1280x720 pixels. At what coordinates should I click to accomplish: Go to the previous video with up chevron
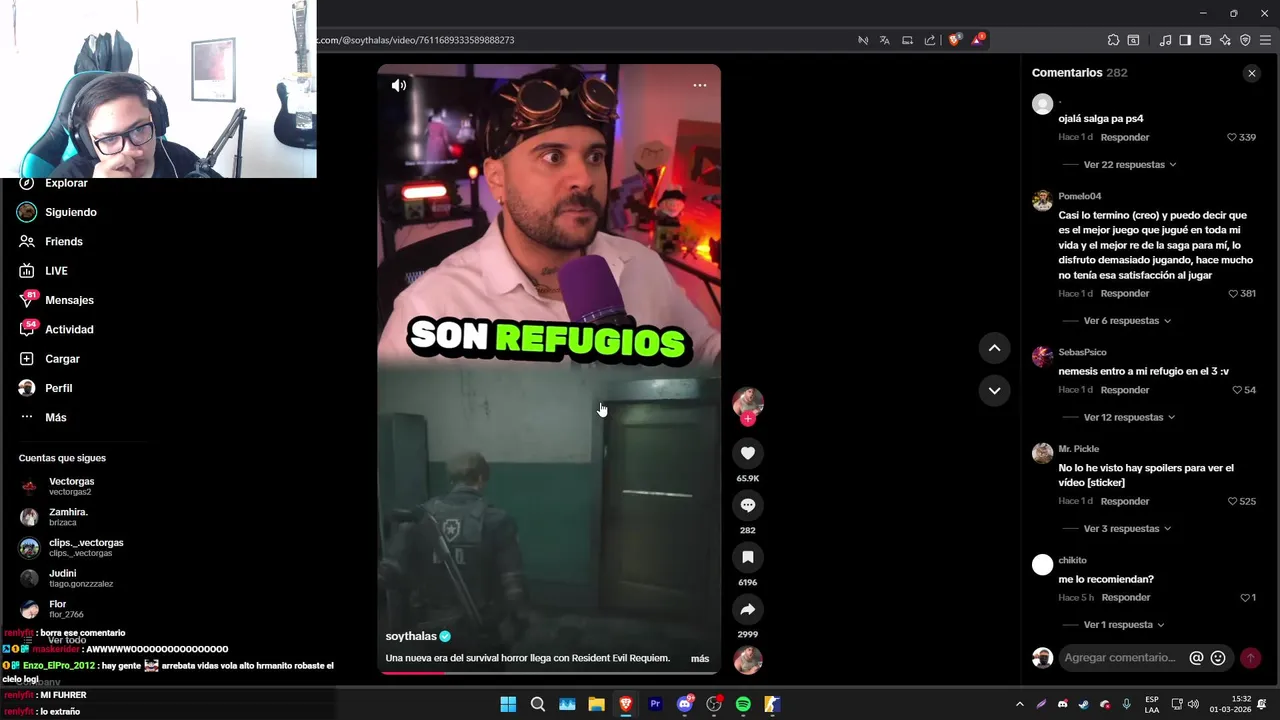point(994,348)
